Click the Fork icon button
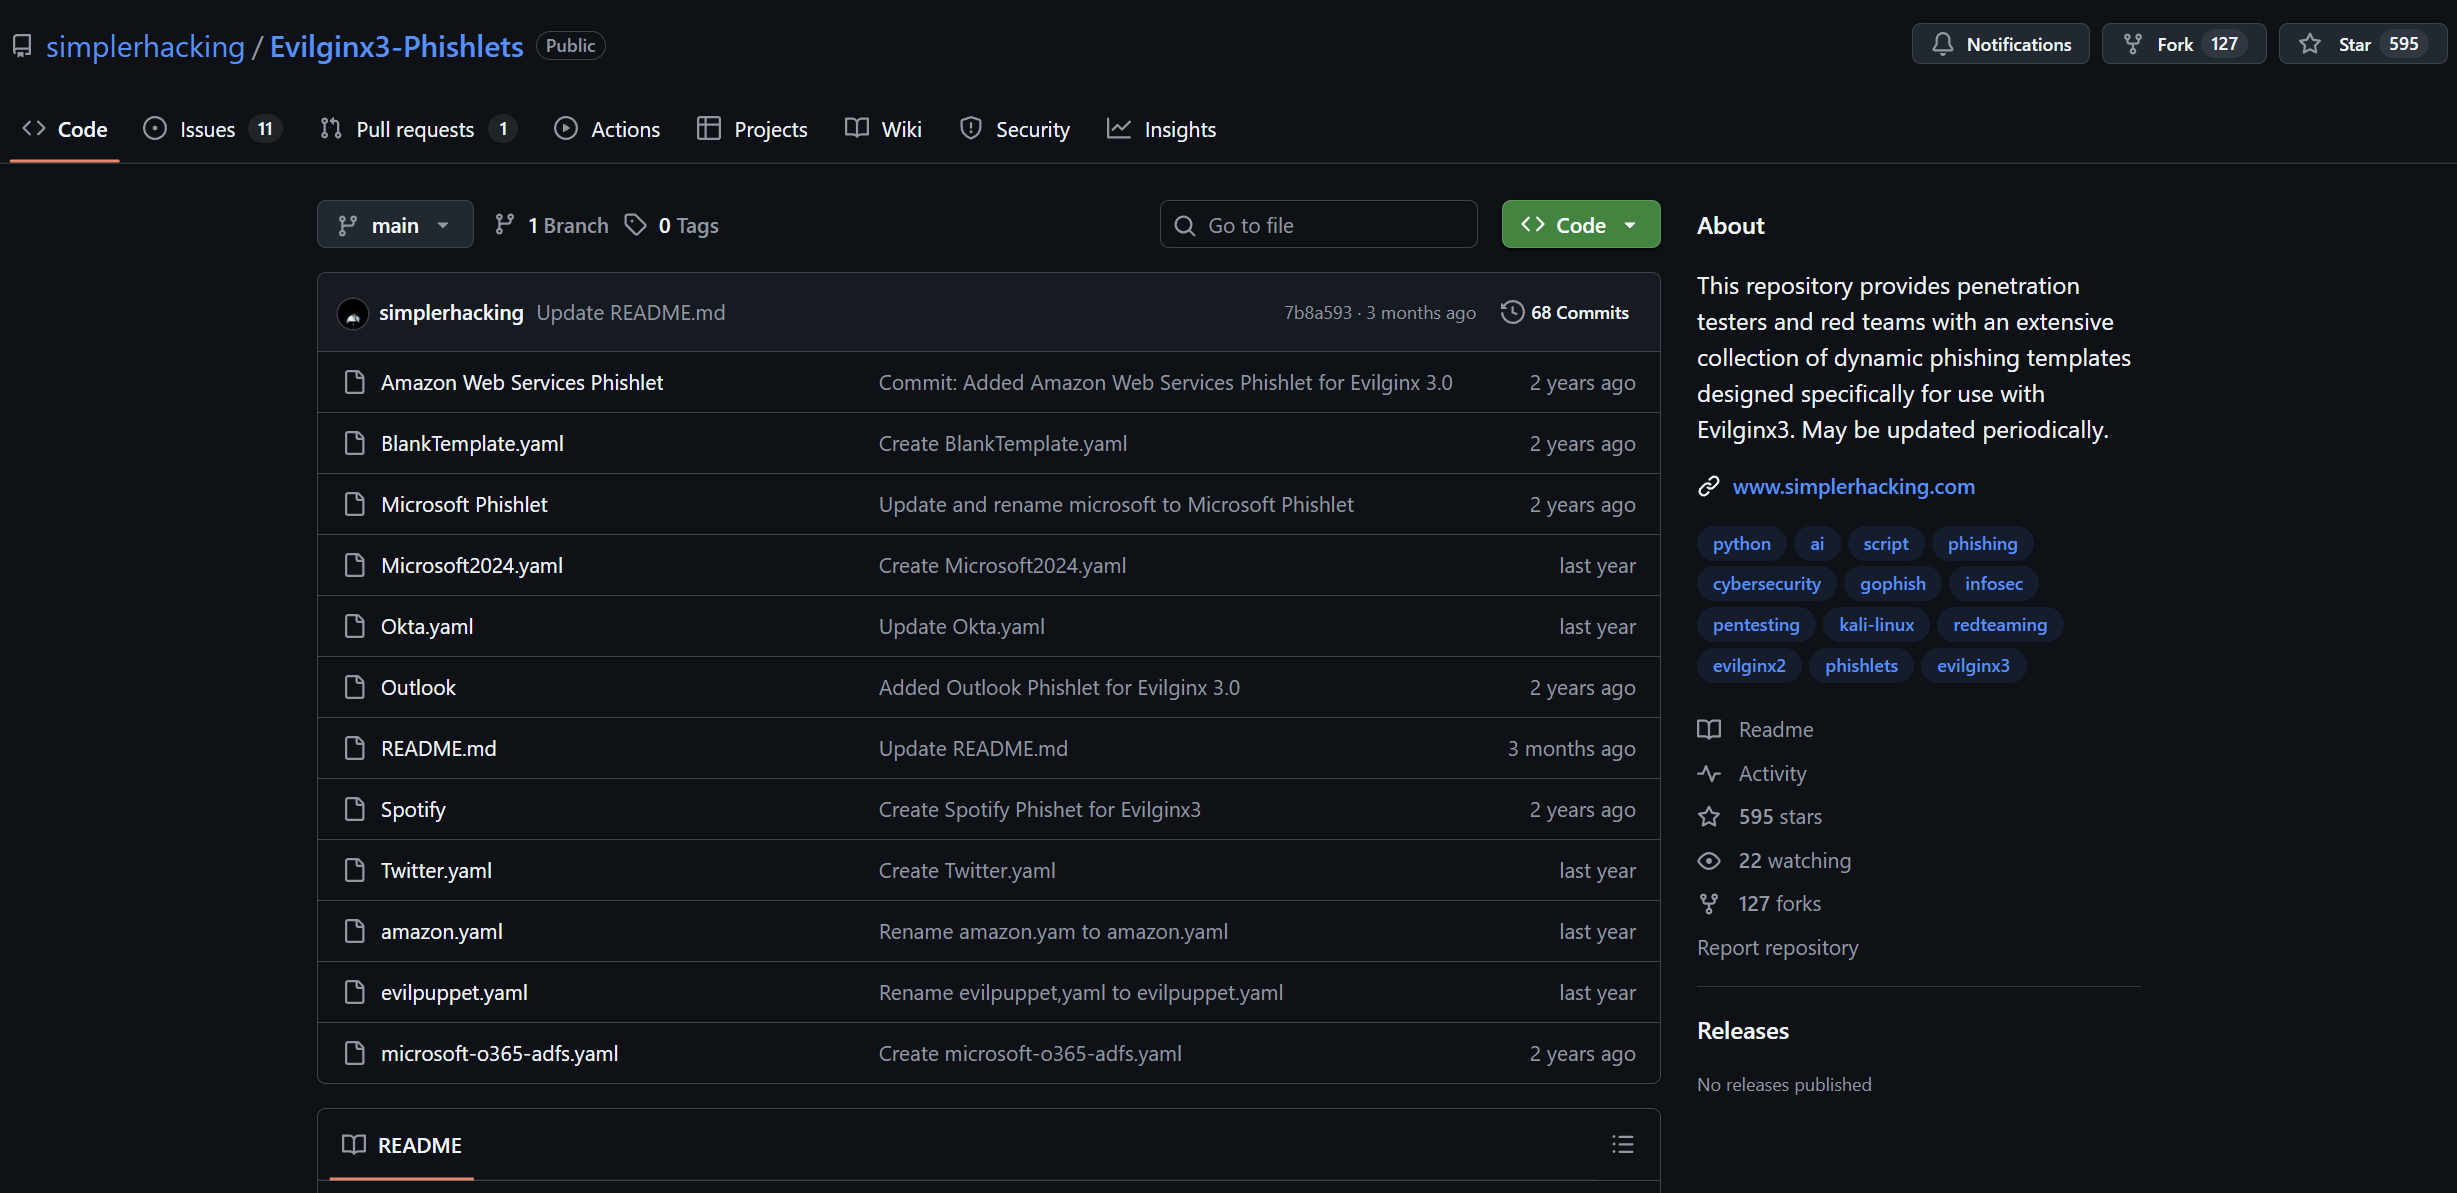2457x1193 pixels. [x=2132, y=44]
